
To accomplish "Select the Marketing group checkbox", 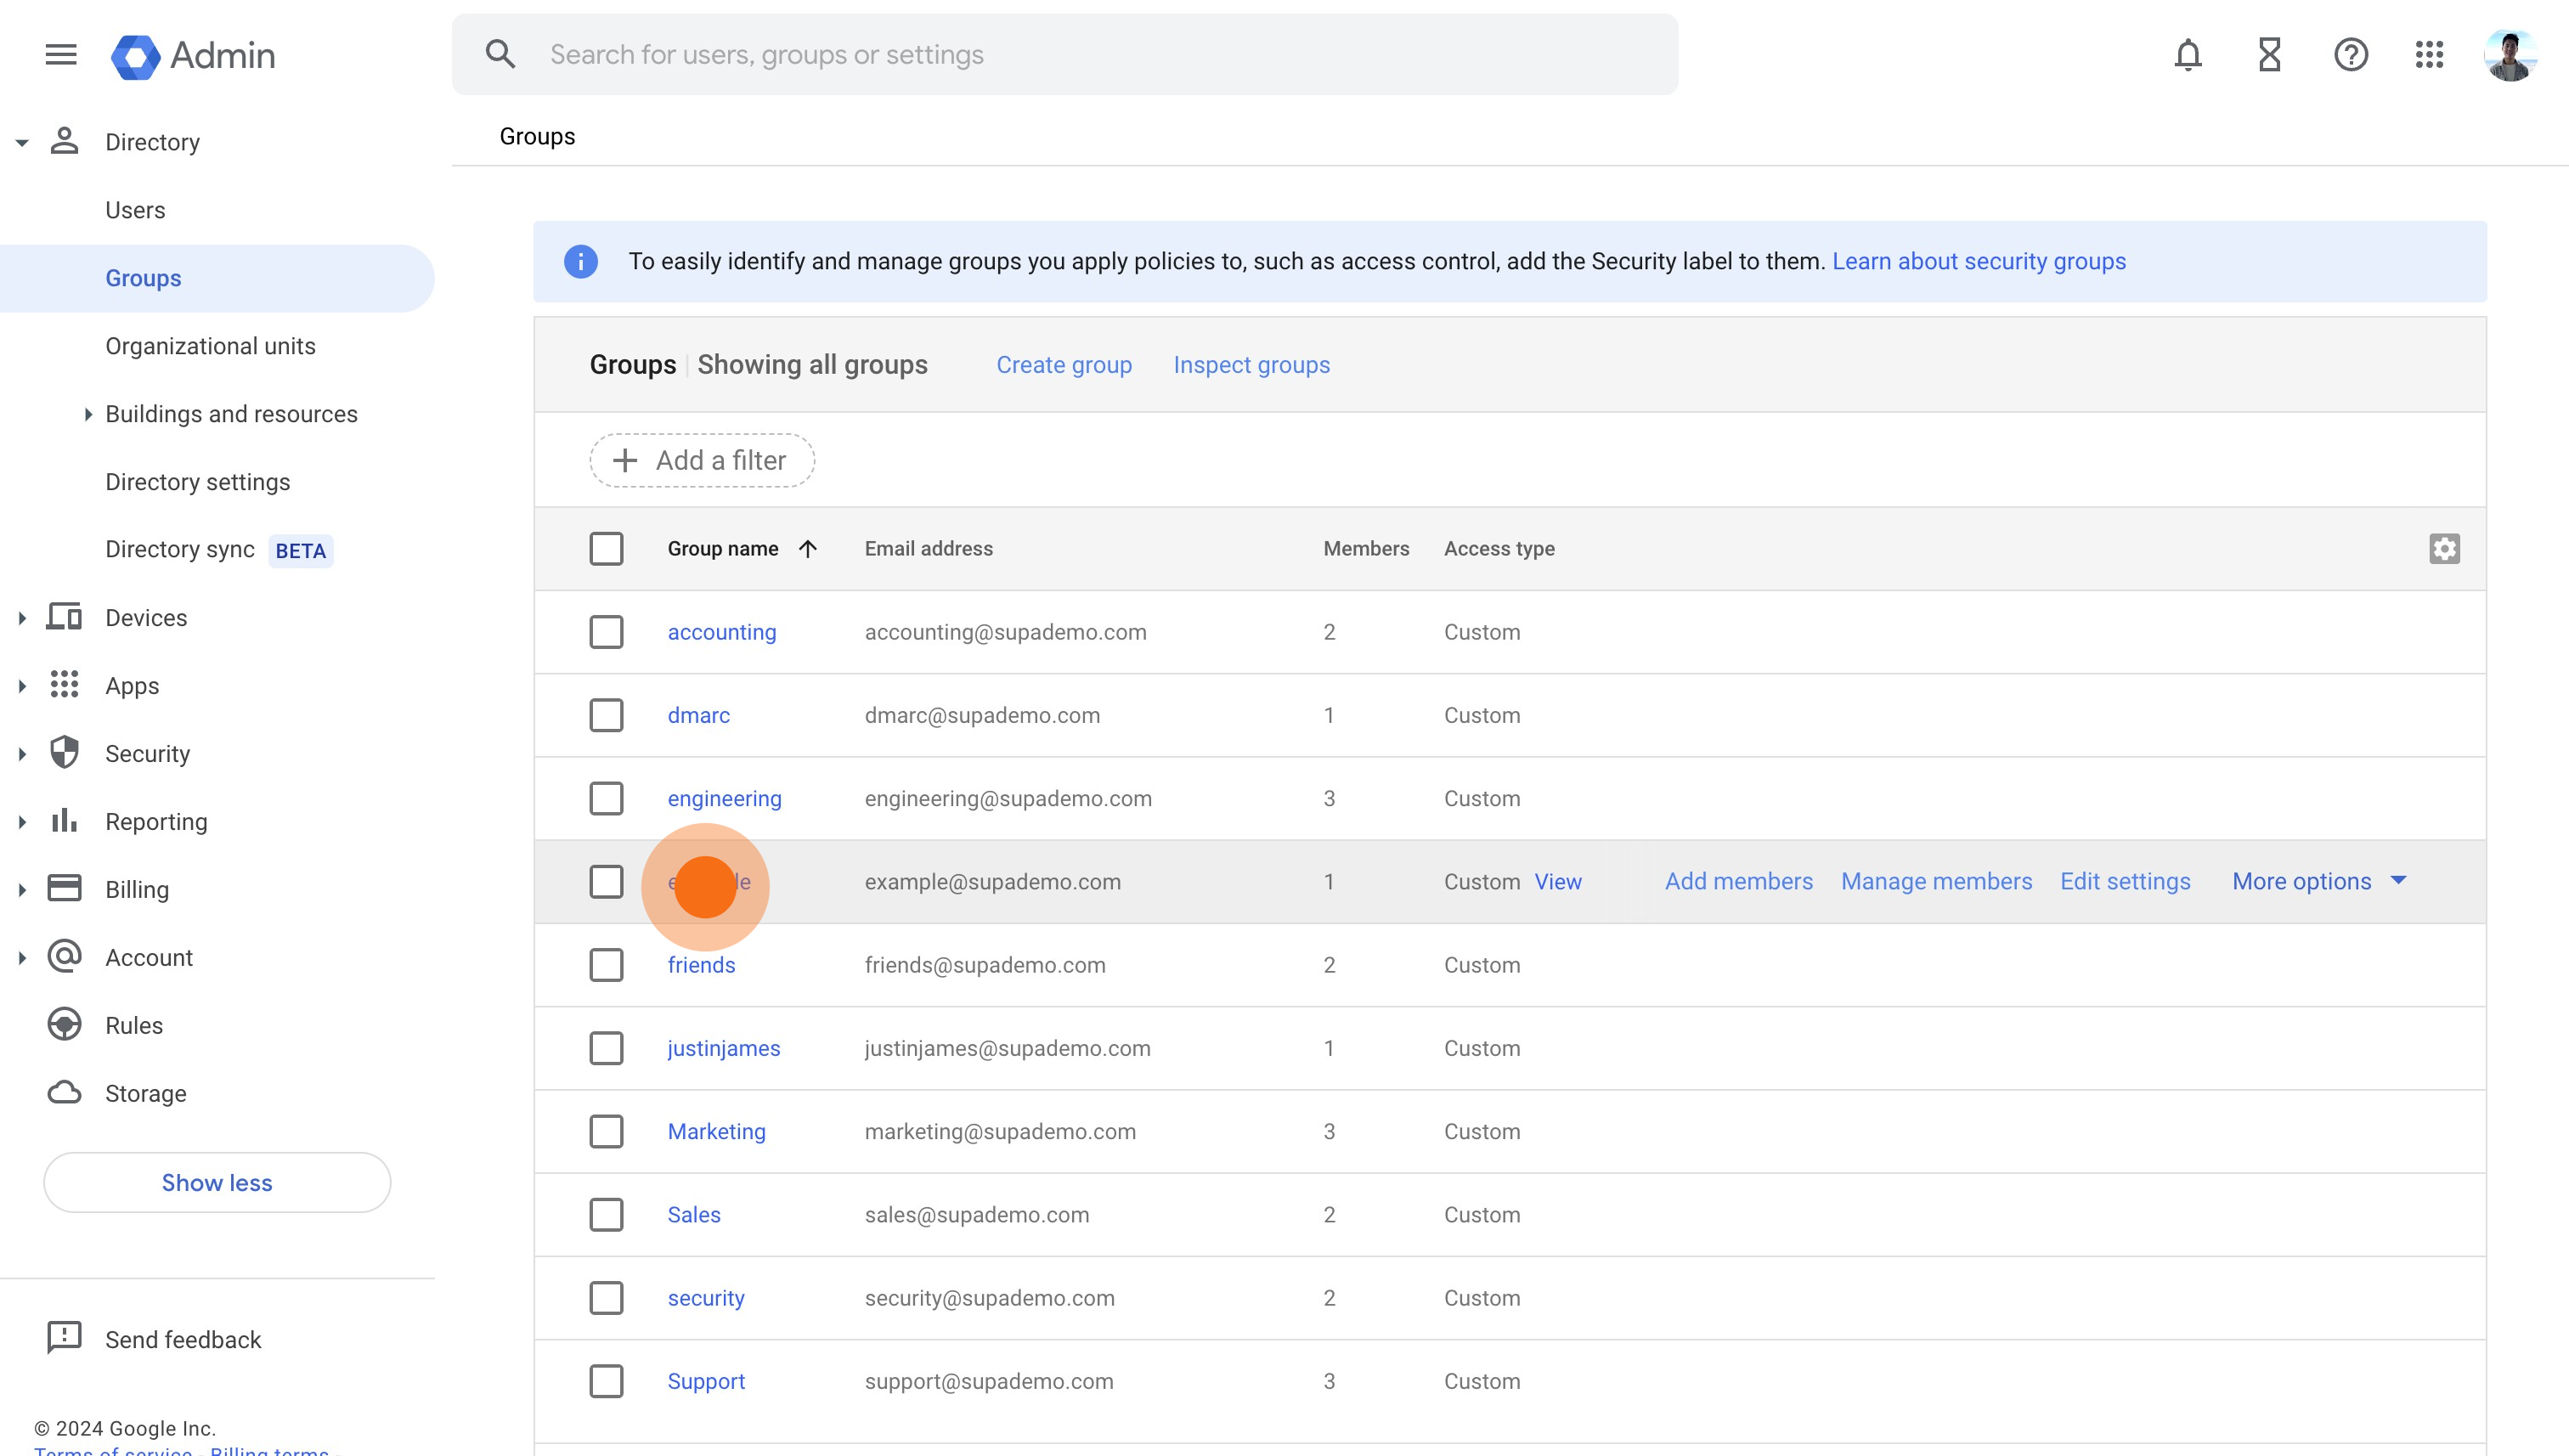I will click(x=606, y=1131).
